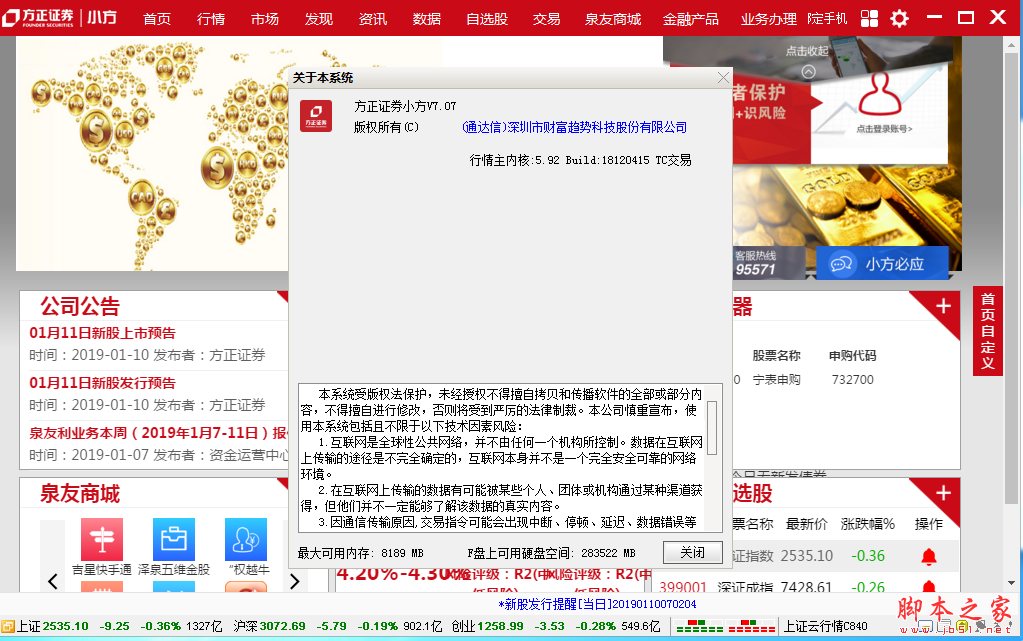Go to next page in 泉友商城 carousel

(x=294, y=580)
